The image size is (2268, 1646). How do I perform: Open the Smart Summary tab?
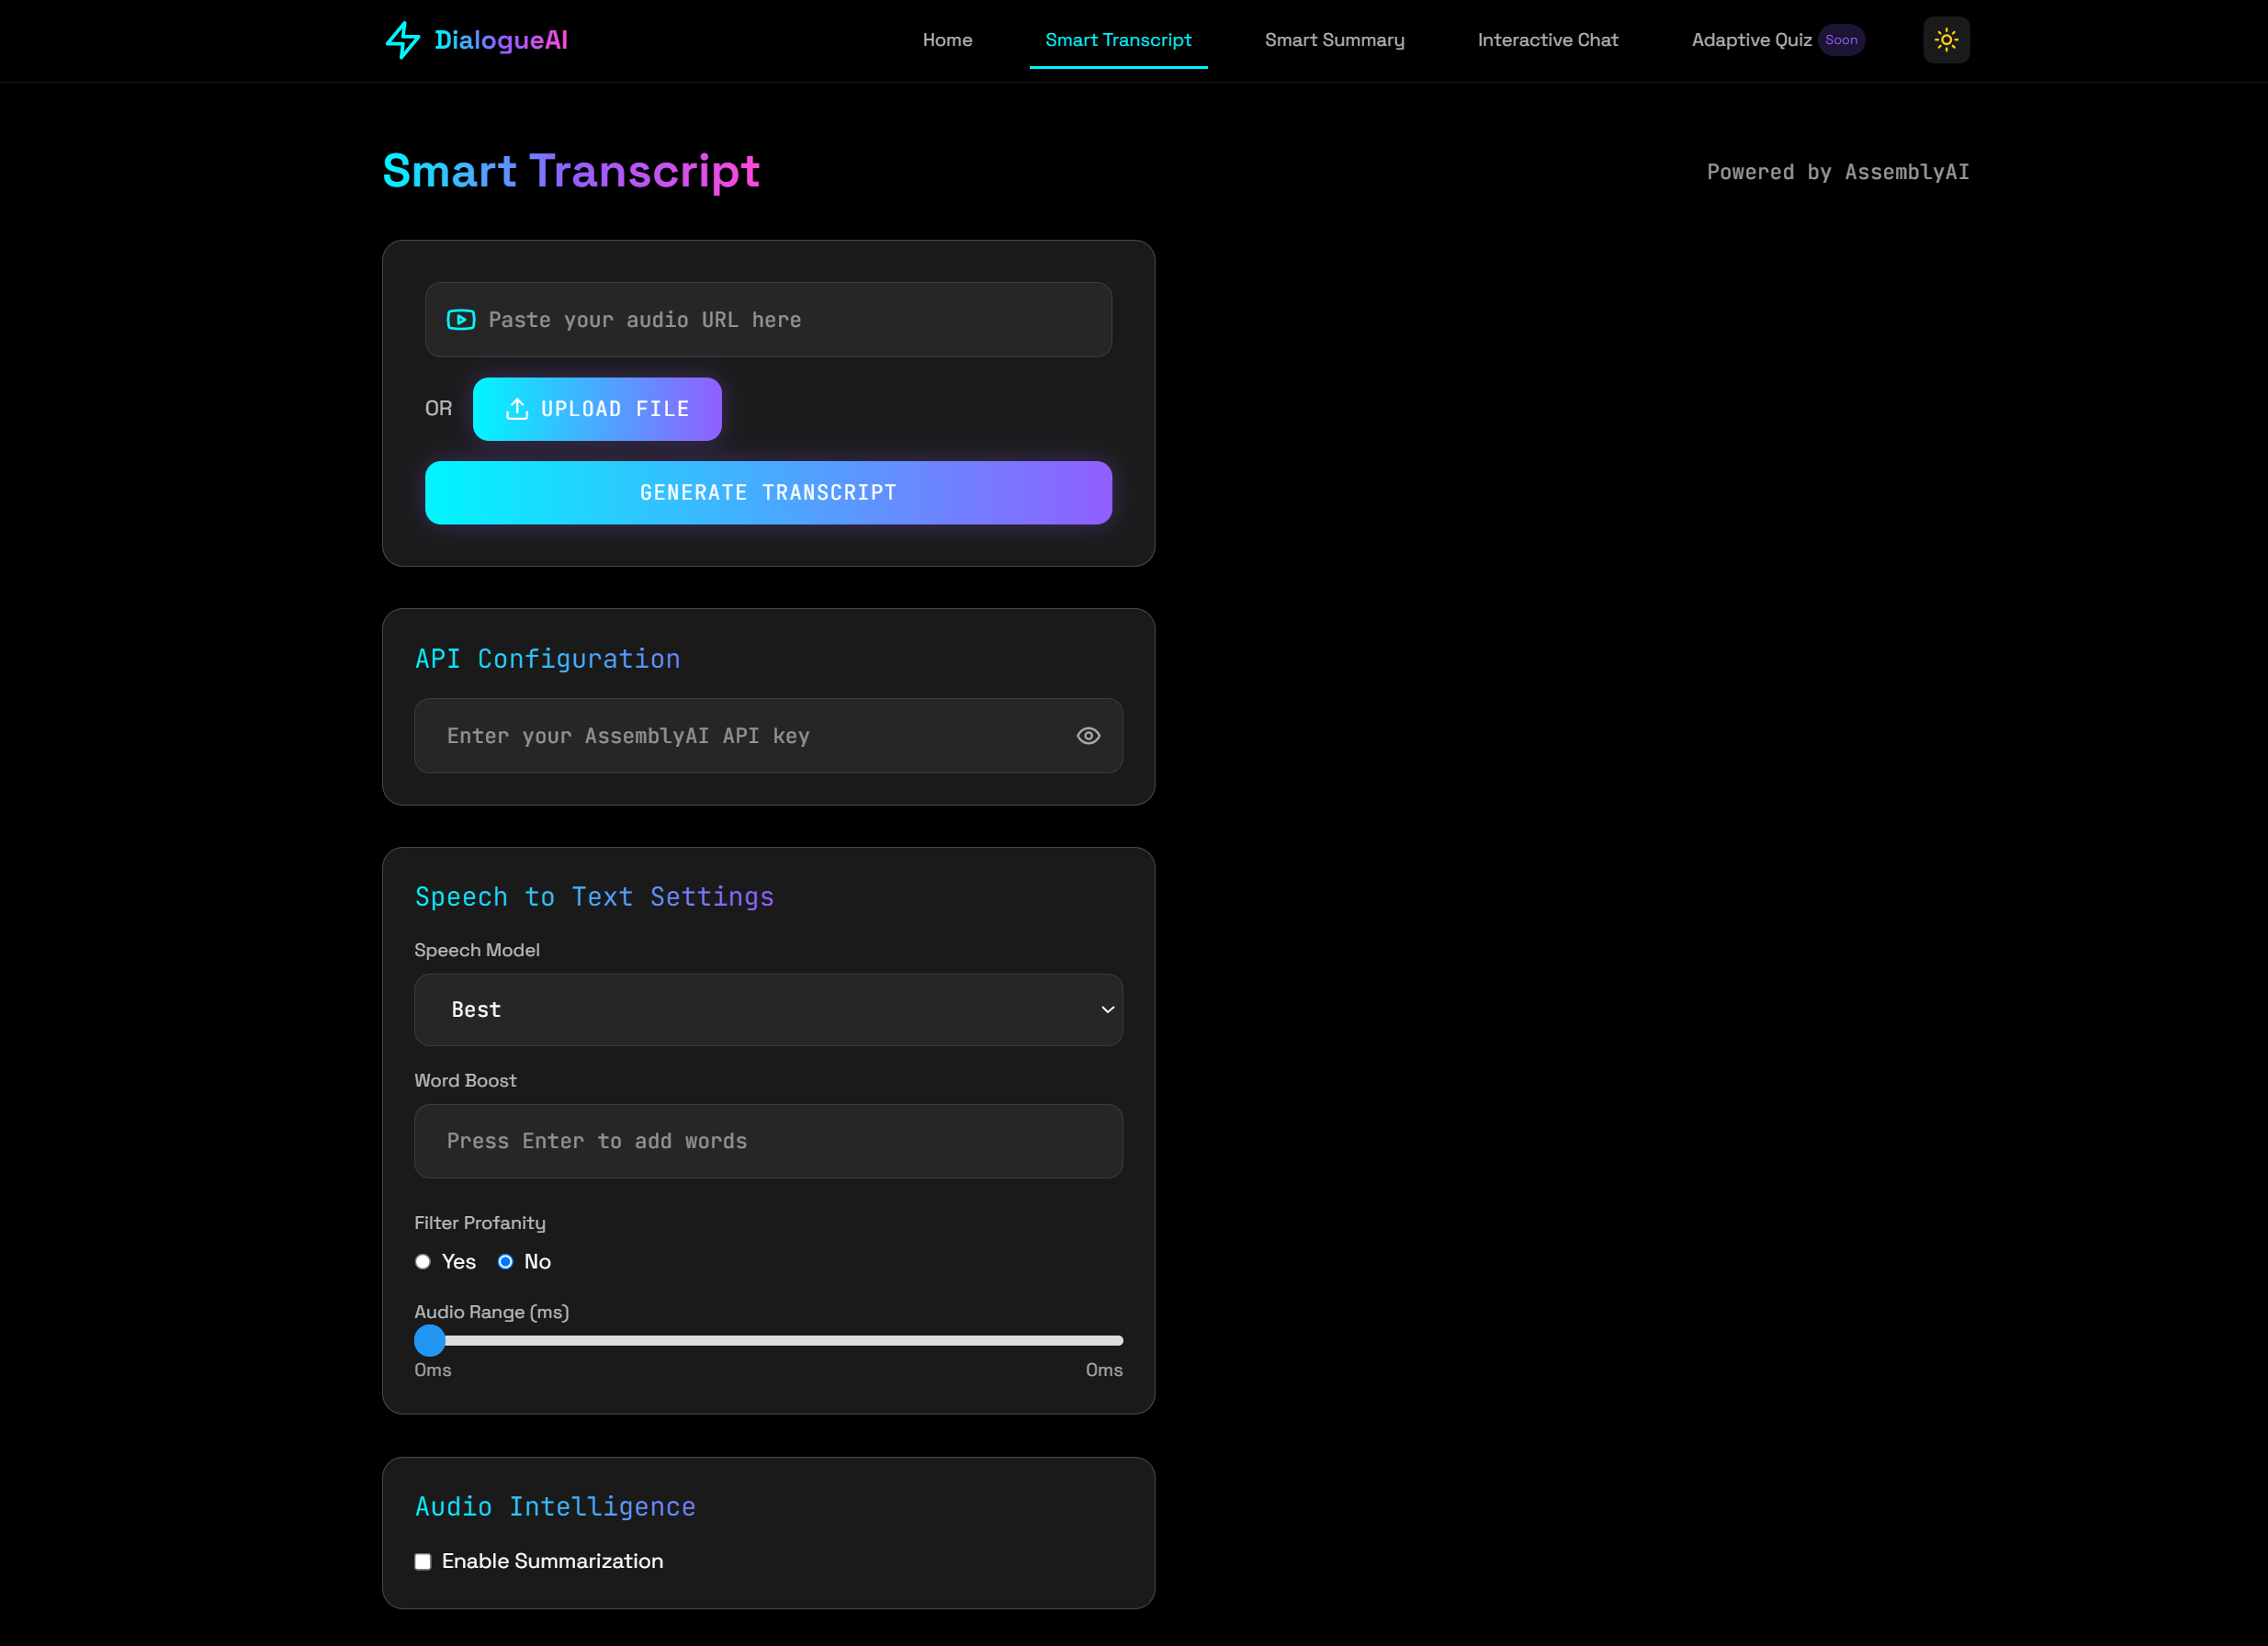pyautogui.click(x=1335, y=39)
